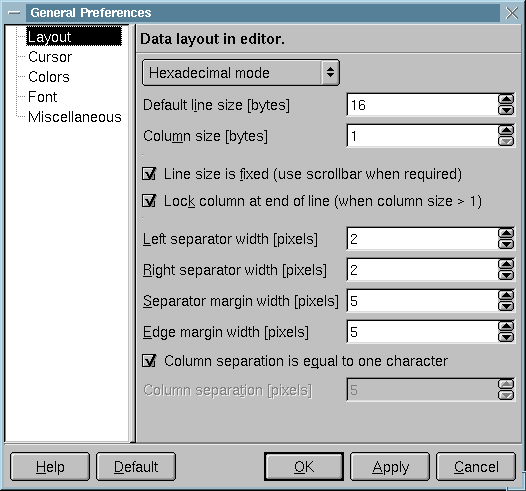Open the Miscellaneous preferences page
526x491 pixels.
tap(74, 117)
